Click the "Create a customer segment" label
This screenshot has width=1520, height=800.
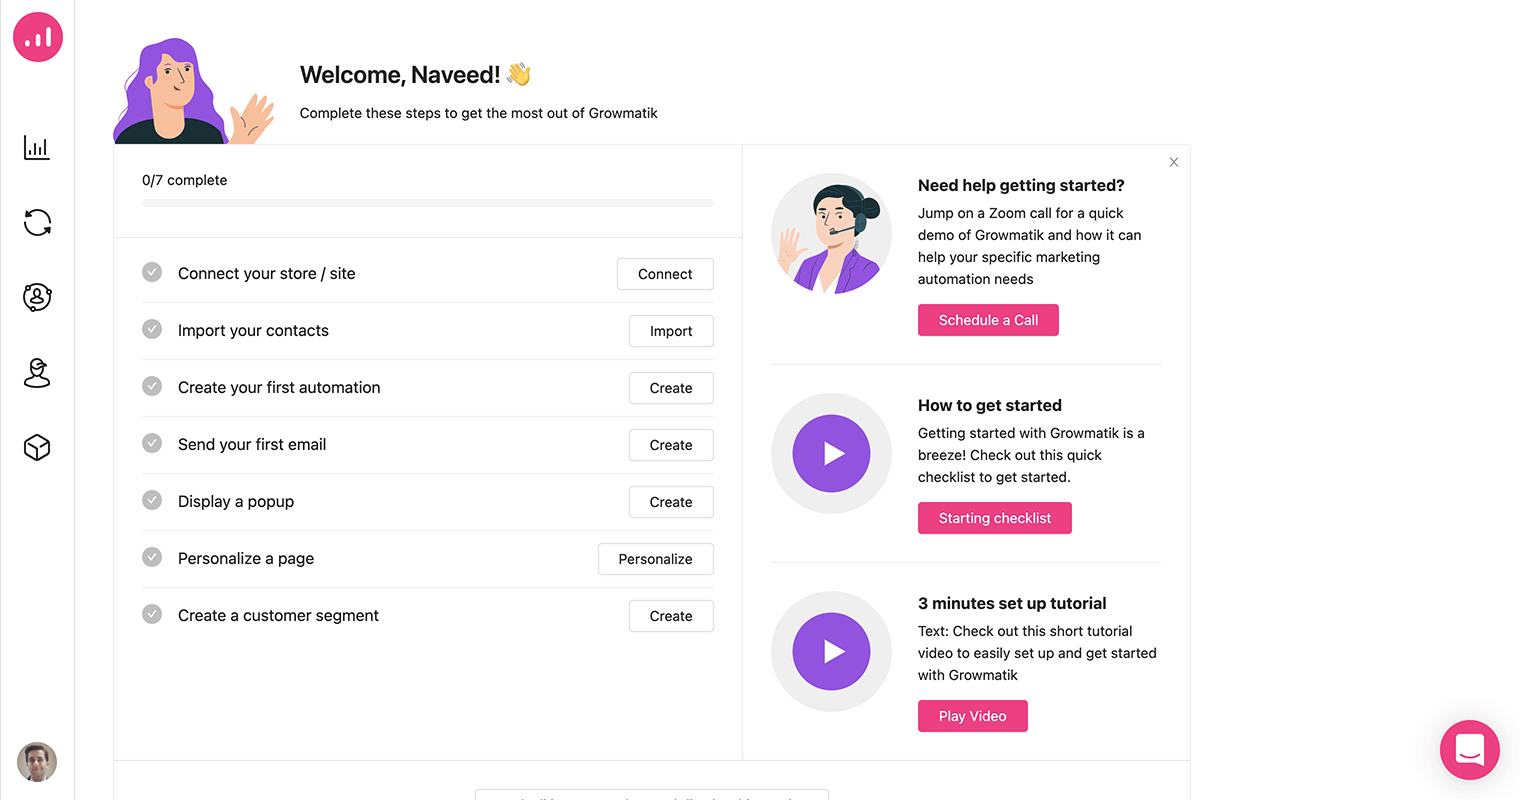click(278, 615)
